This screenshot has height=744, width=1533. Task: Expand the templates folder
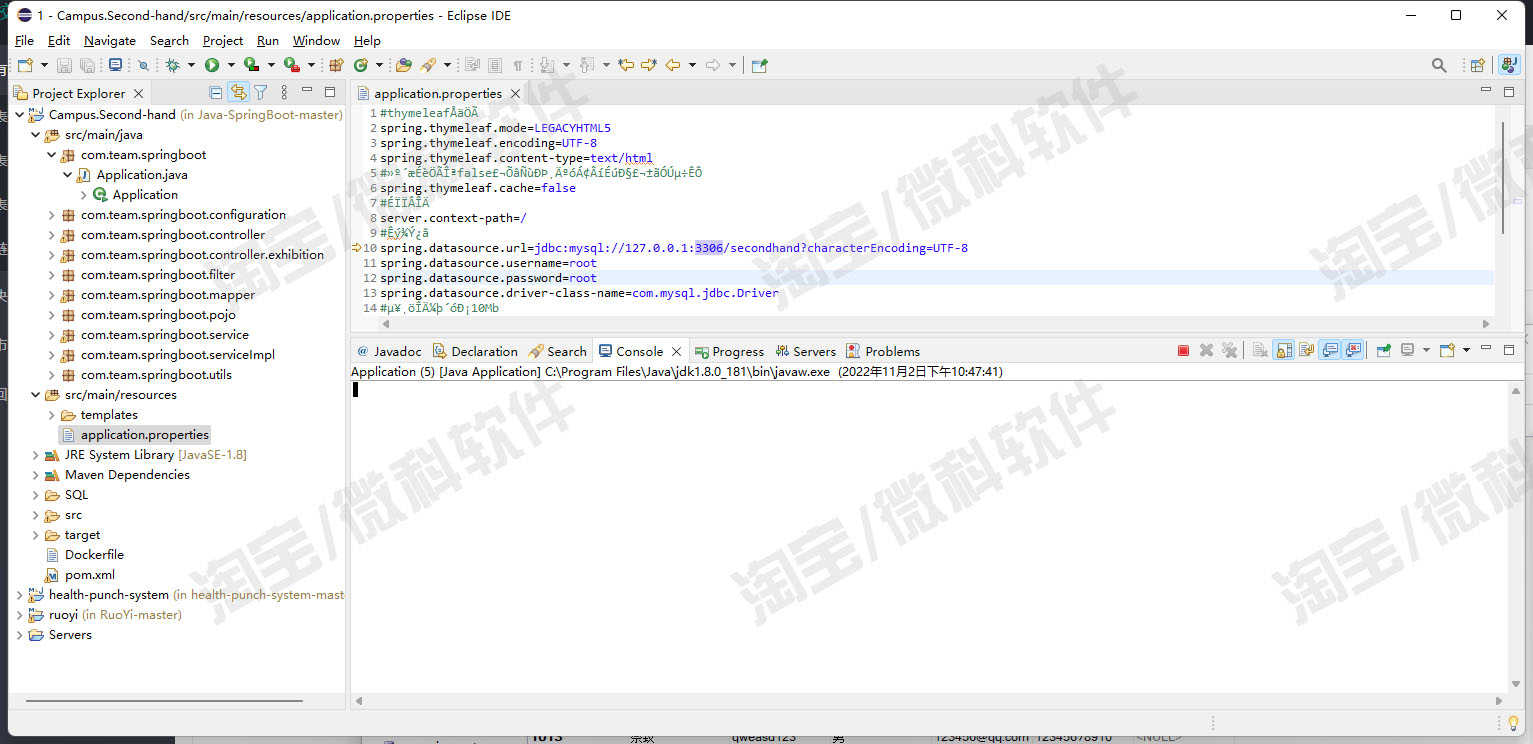point(52,415)
